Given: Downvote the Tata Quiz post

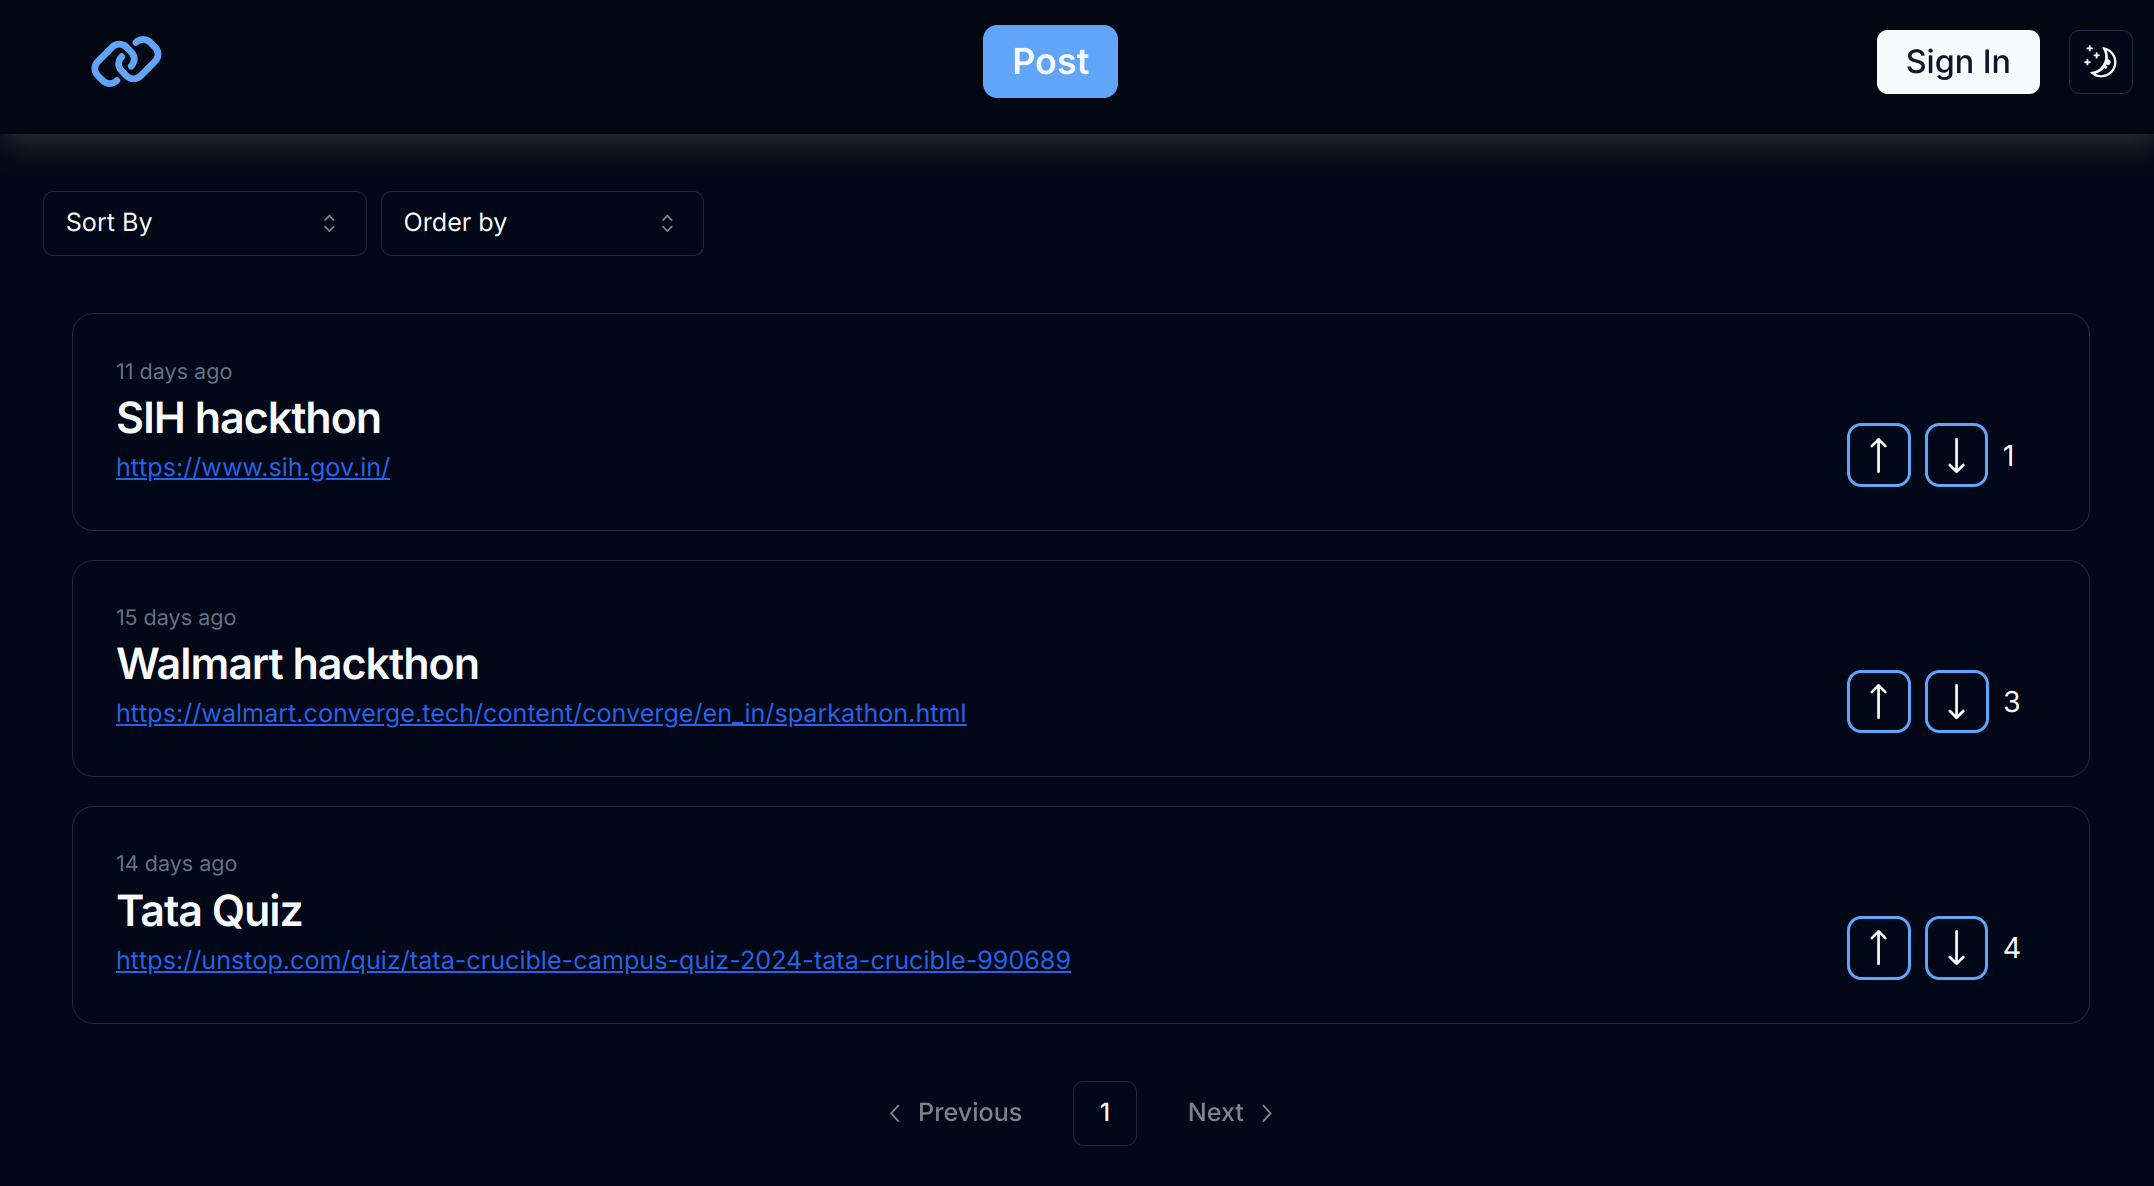Looking at the screenshot, I should [1956, 947].
